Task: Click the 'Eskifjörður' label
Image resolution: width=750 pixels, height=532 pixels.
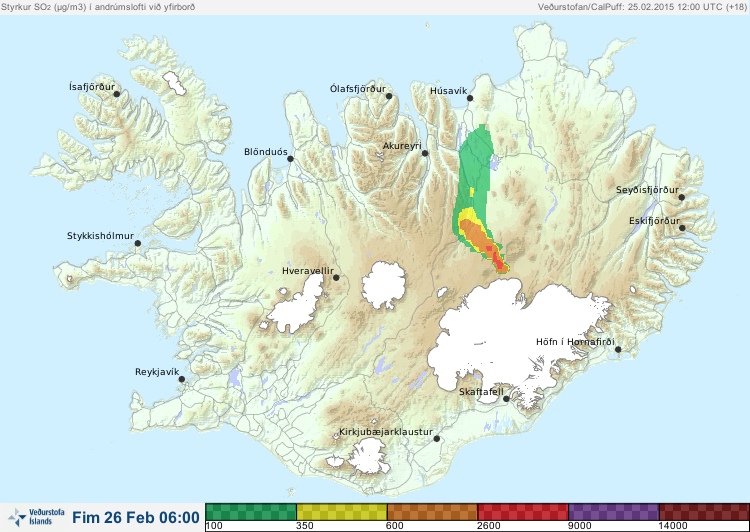Action: [654, 221]
